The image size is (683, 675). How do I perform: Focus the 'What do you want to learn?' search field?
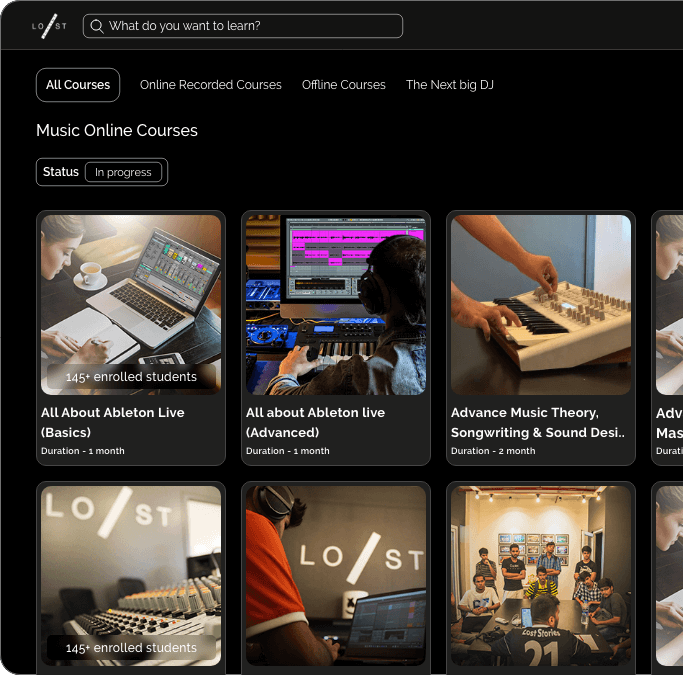tap(243, 26)
